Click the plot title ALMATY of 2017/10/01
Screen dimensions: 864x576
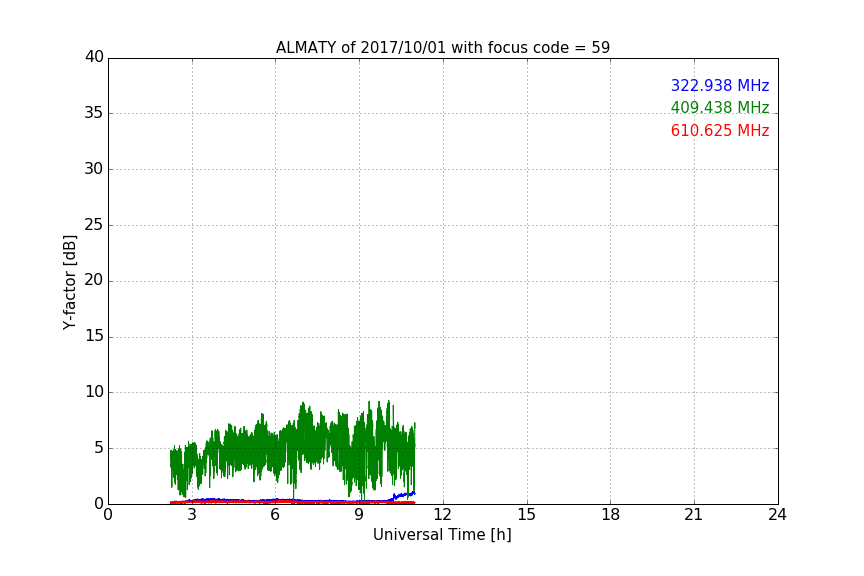(442, 47)
